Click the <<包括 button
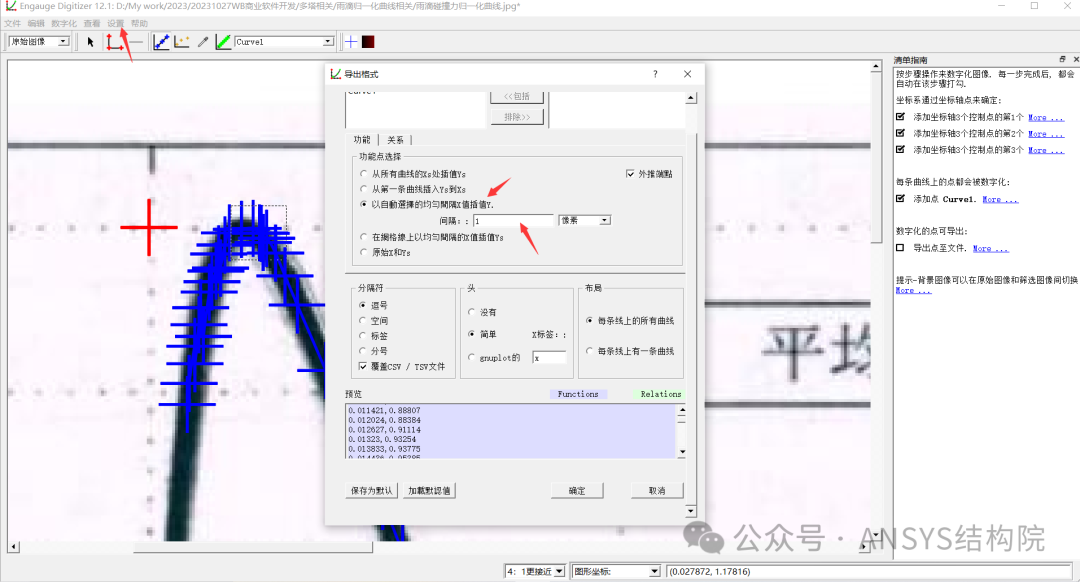This screenshot has width=1080, height=582. [x=517, y=96]
